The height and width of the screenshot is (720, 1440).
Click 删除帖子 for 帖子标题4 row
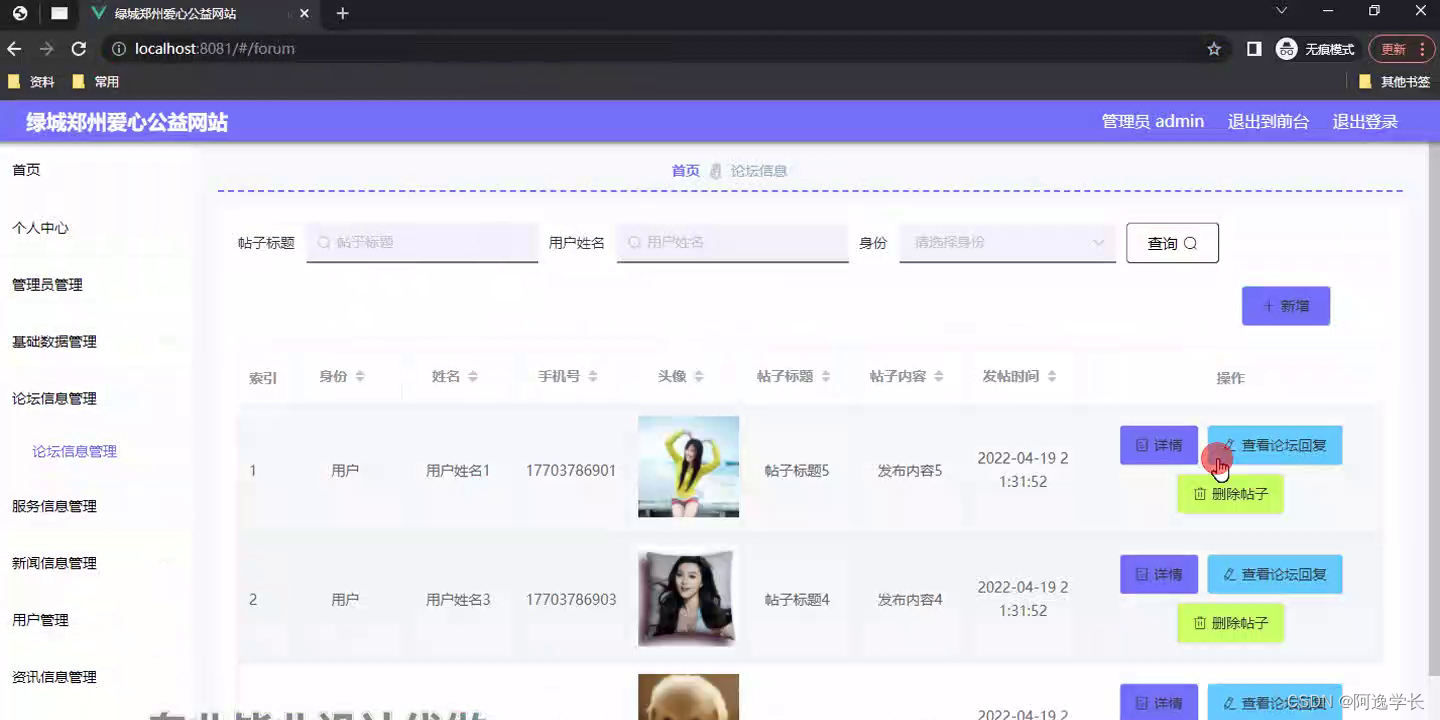[1230, 623]
